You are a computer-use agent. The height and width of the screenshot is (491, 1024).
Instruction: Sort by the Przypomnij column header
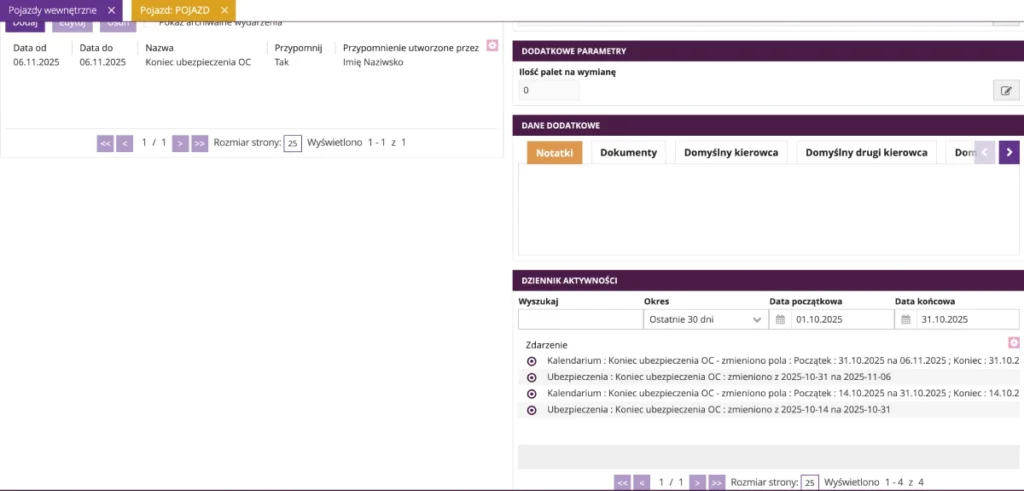coord(298,48)
